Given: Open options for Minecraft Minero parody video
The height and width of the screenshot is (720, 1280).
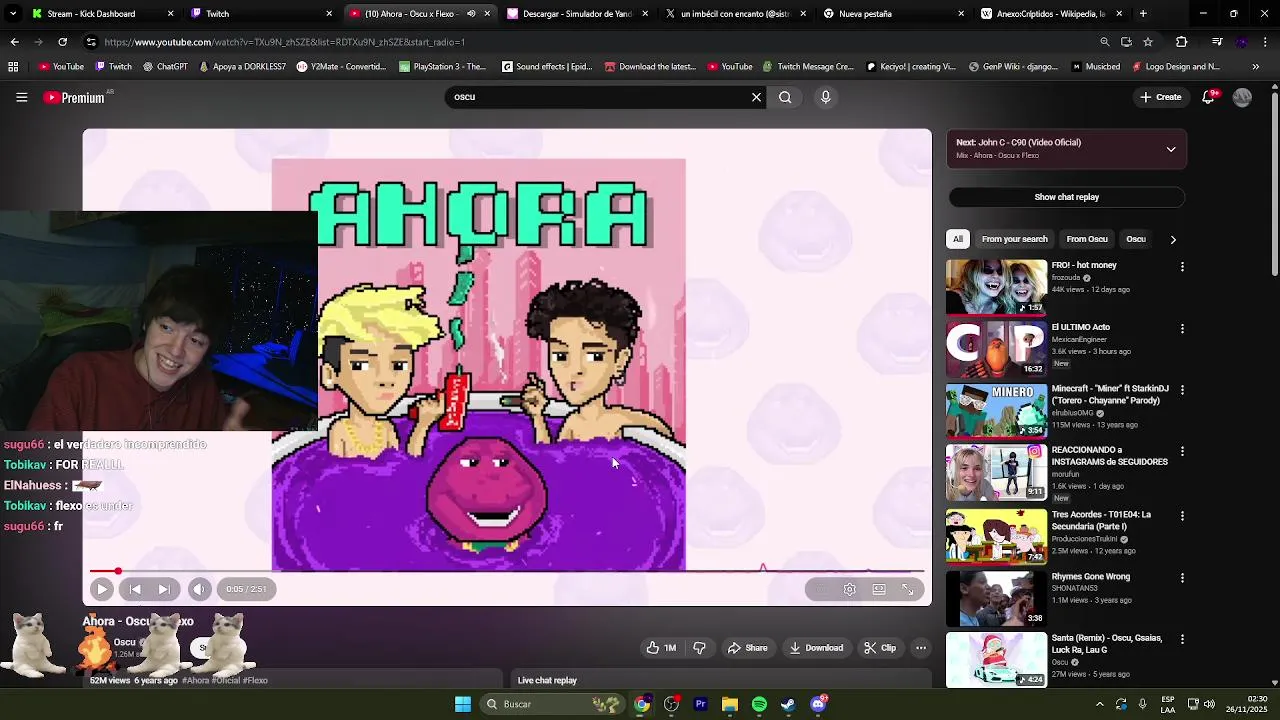Looking at the screenshot, I should click(x=1182, y=390).
